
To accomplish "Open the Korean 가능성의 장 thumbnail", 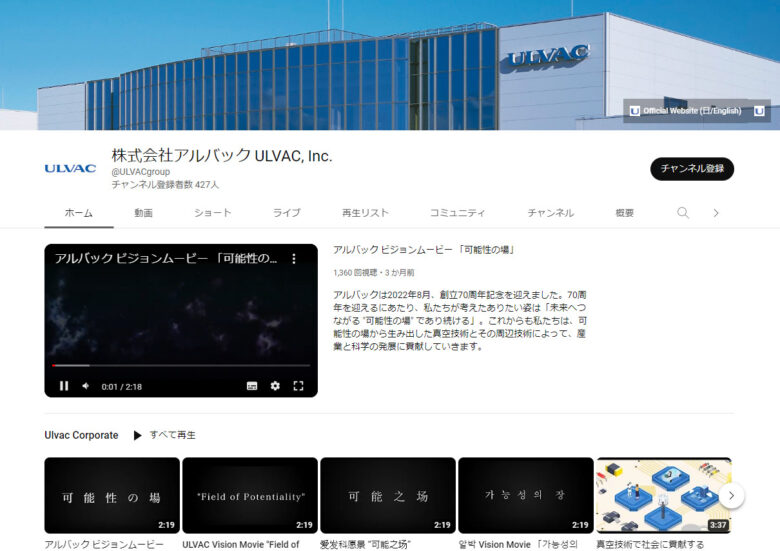I will pos(526,495).
